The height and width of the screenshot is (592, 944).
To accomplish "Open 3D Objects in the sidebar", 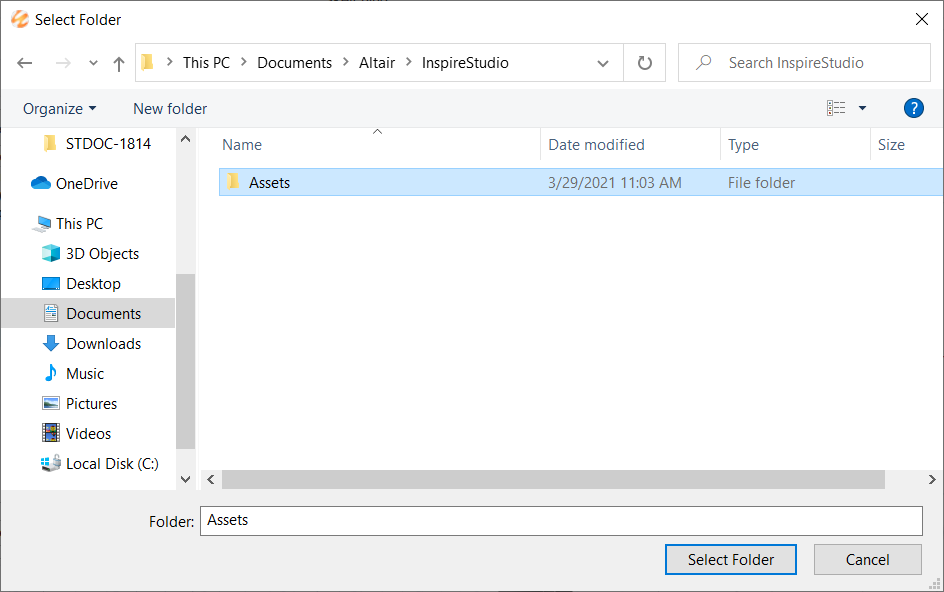I will [102, 254].
